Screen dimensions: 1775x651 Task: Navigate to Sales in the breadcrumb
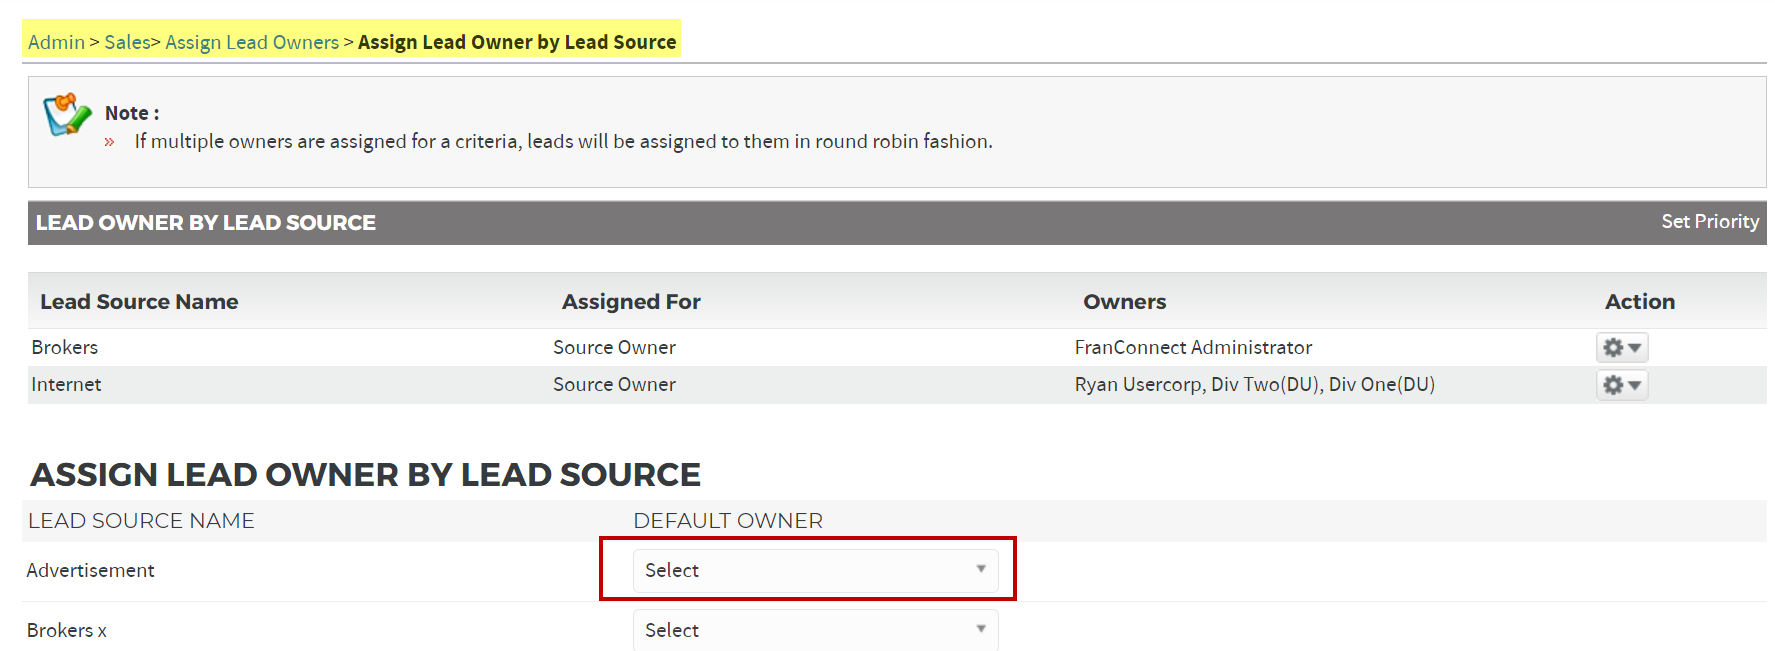[127, 42]
